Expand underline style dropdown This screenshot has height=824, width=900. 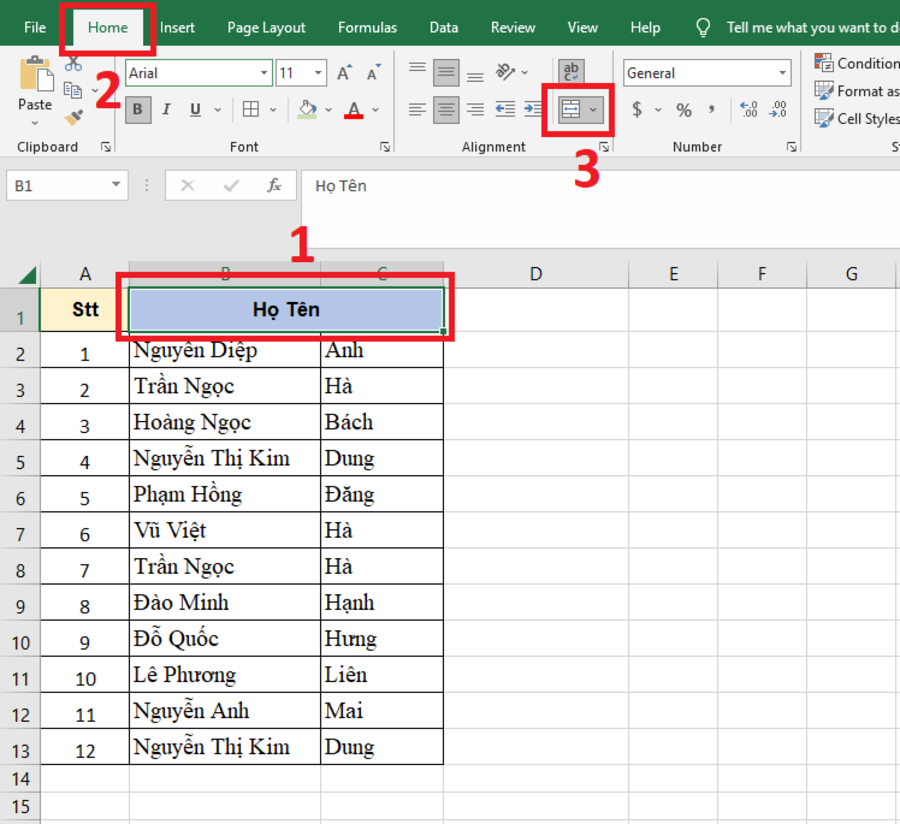(218, 110)
